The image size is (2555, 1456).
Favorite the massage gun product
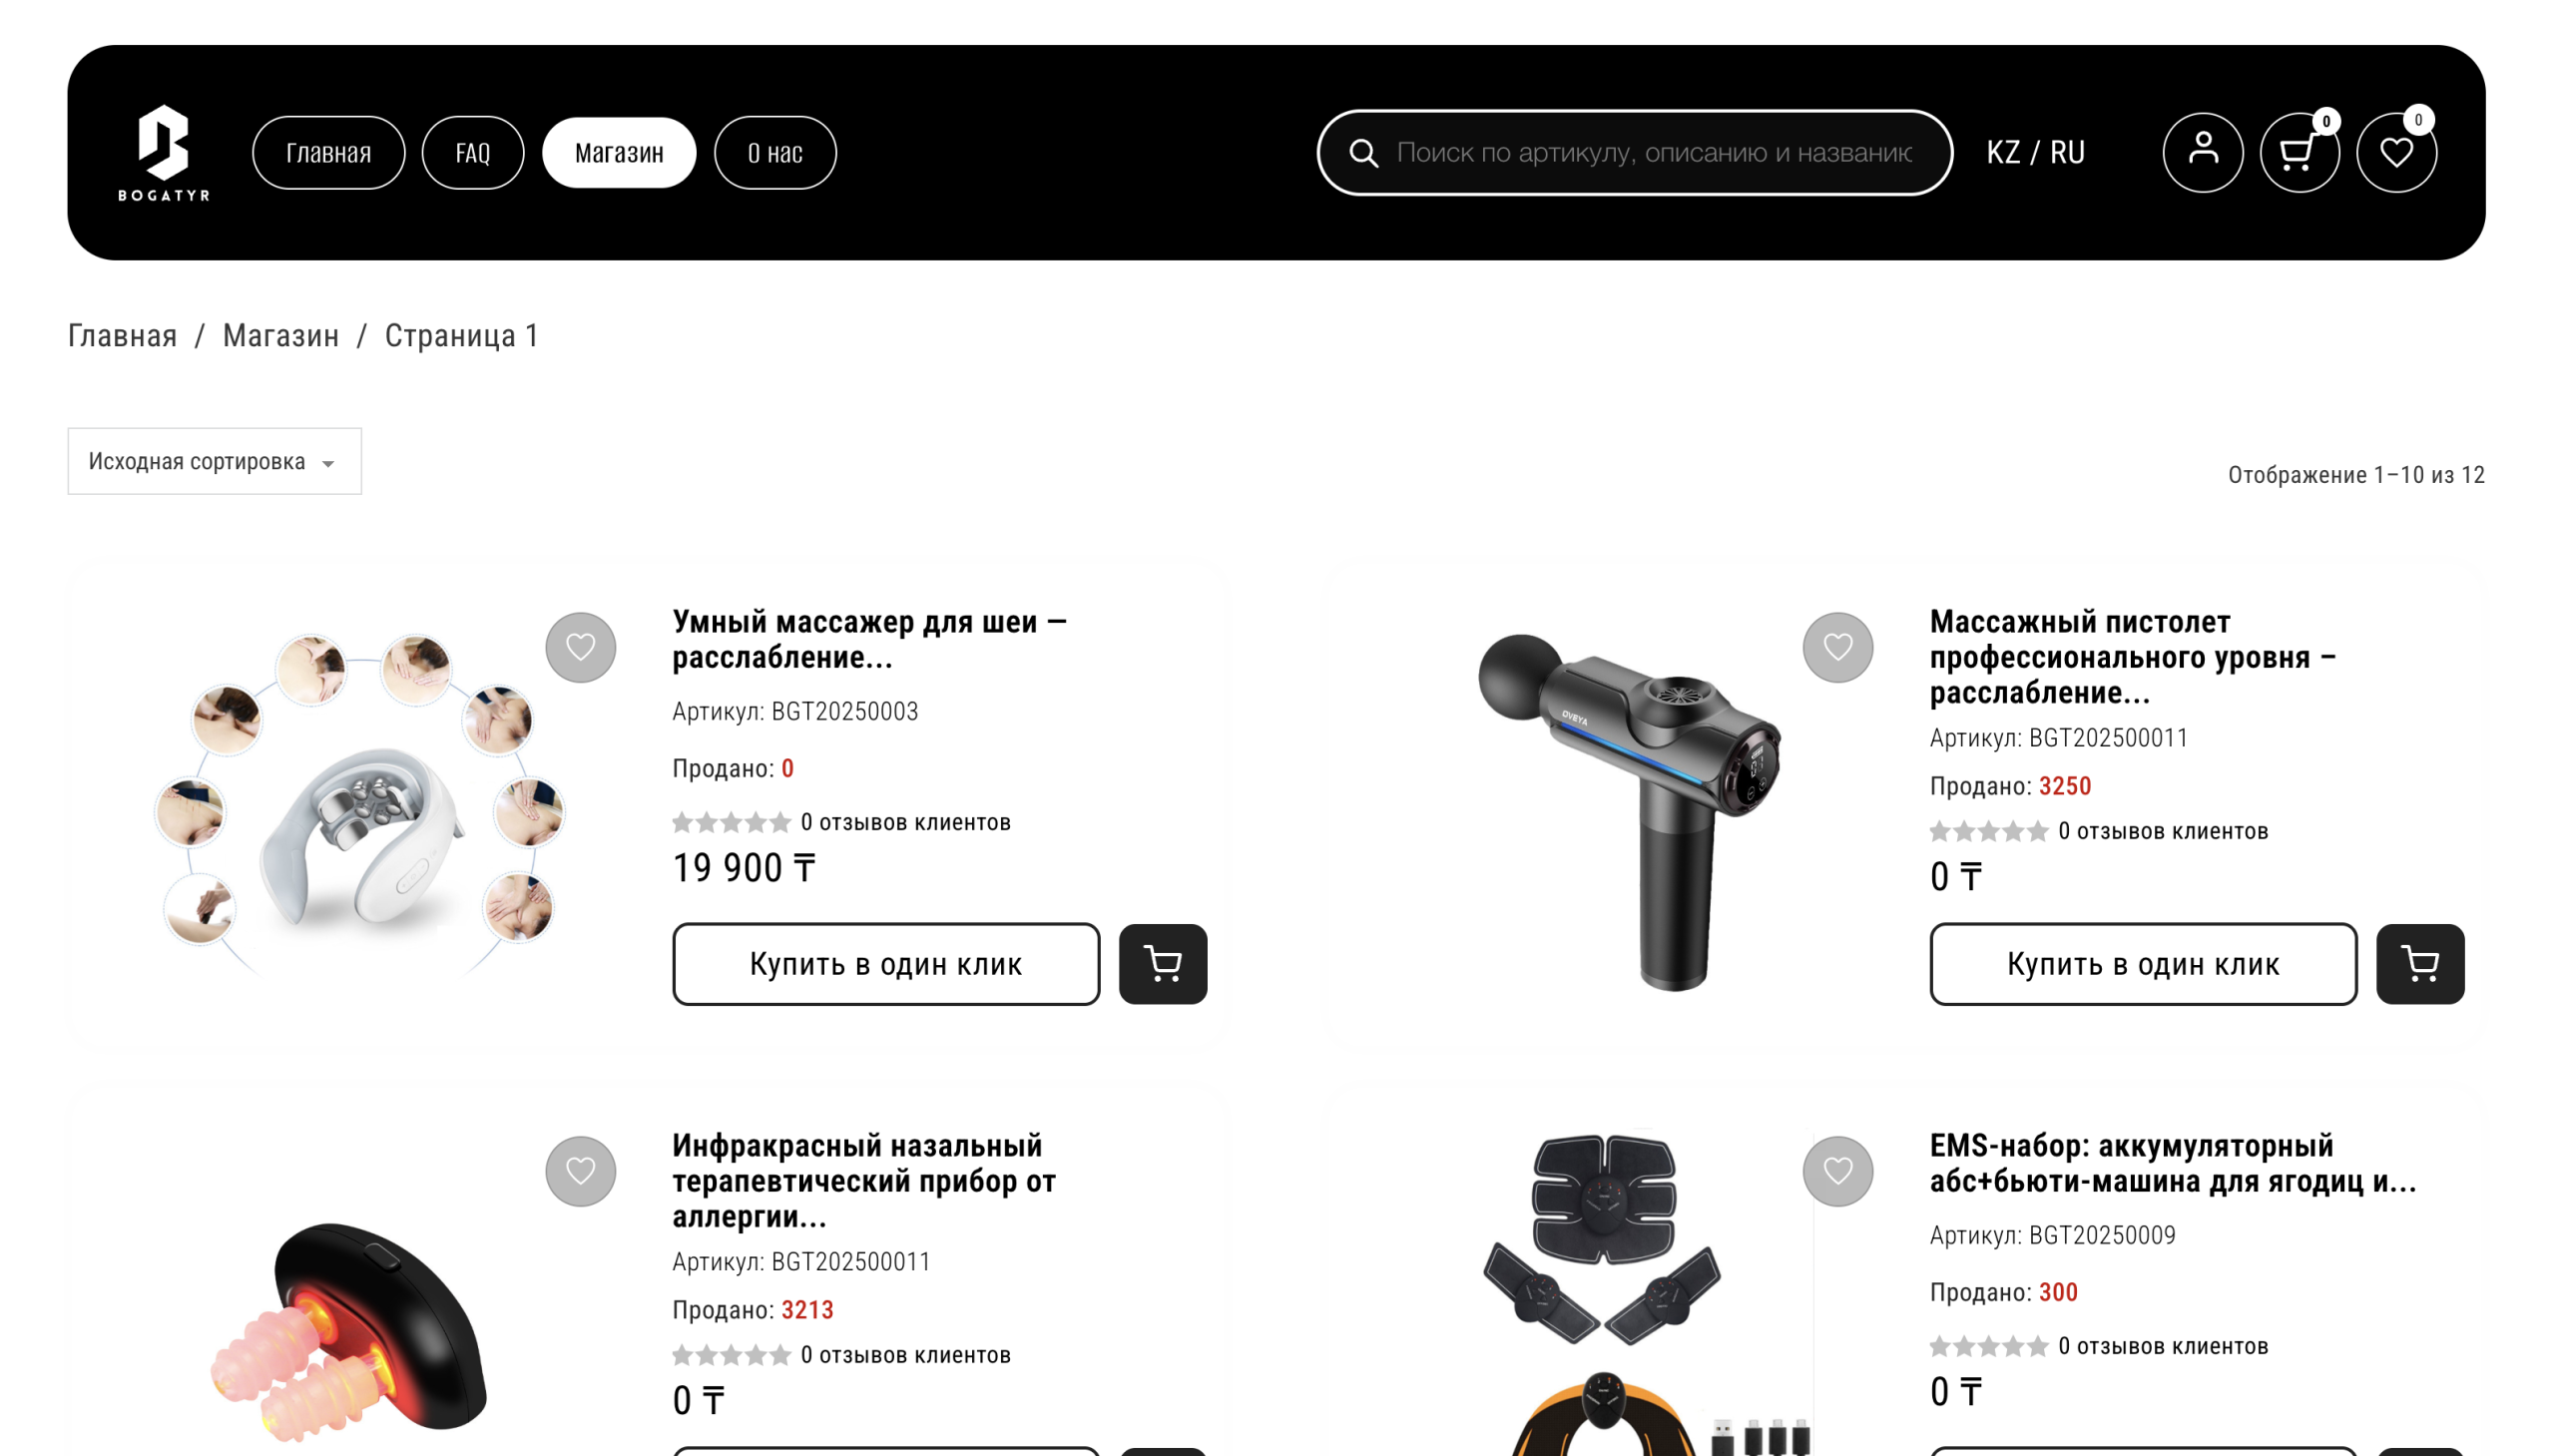1837,647
